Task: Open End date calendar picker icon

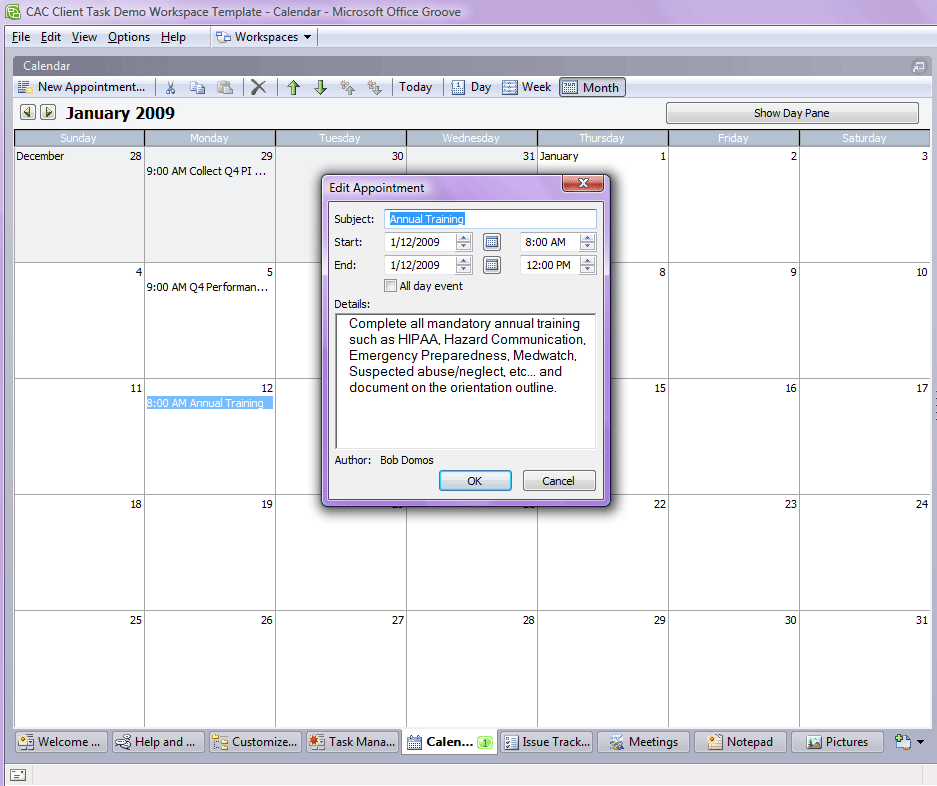Action: click(492, 265)
